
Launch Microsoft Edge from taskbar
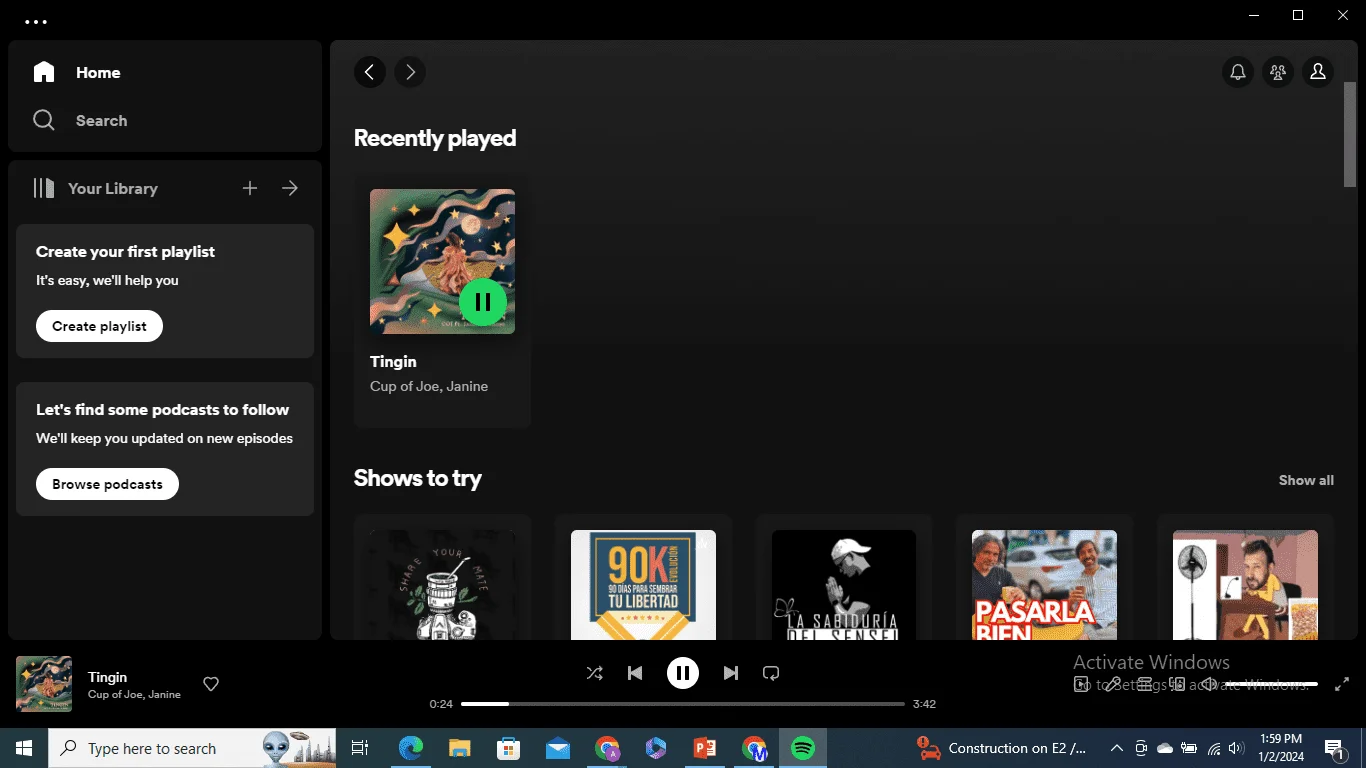[410, 748]
